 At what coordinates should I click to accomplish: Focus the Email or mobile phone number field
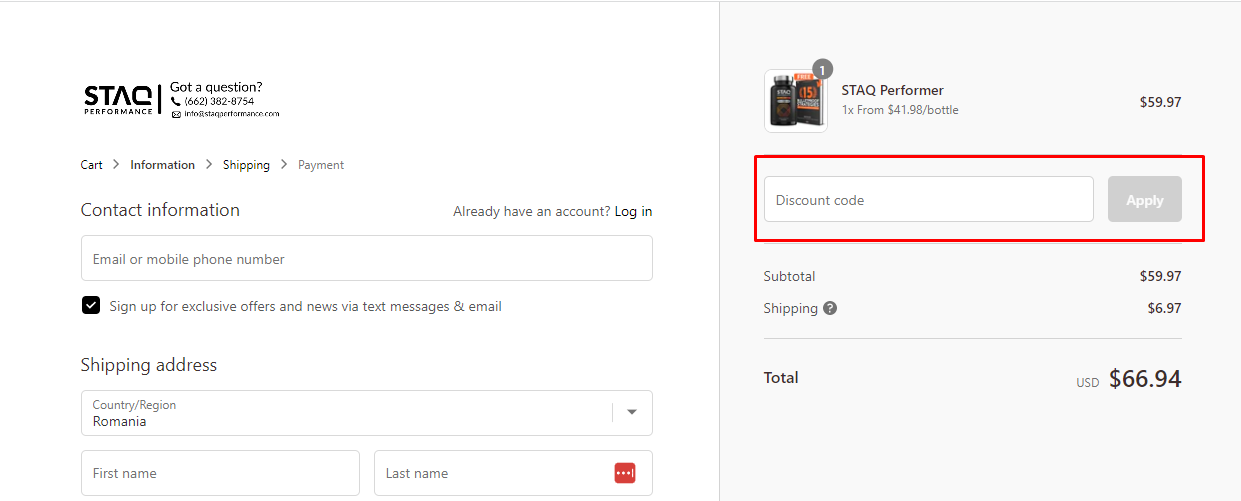click(x=366, y=258)
